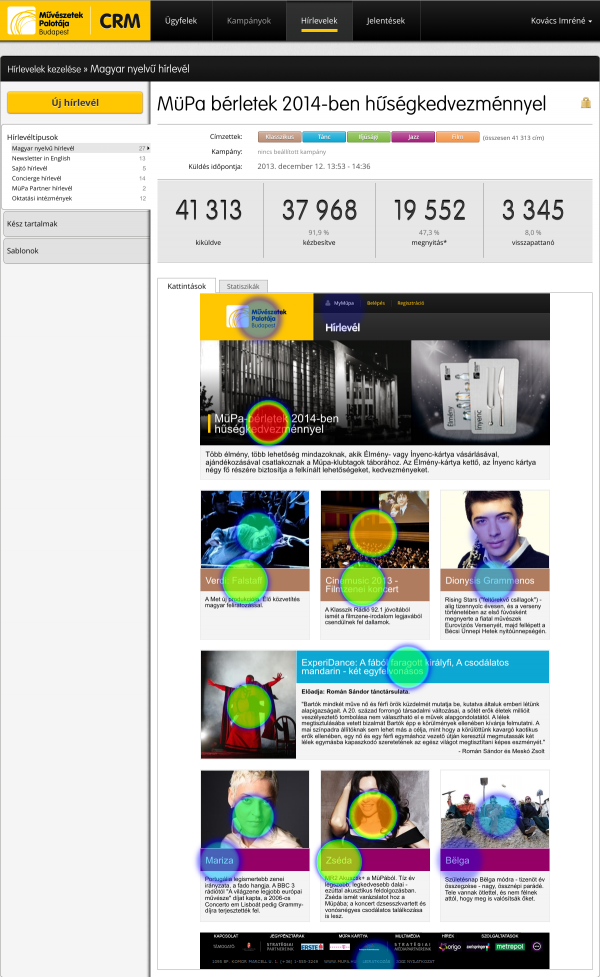The width and height of the screenshot is (600, 977).
Task: Click the Bélga title bar
Action: point(495,860)
